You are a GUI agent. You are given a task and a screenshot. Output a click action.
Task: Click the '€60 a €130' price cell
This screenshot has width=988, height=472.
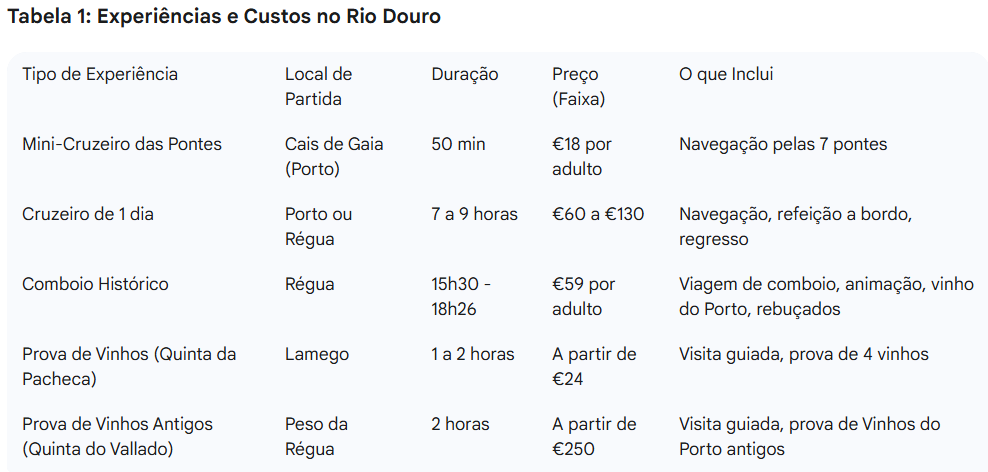[x=598, y=214]
